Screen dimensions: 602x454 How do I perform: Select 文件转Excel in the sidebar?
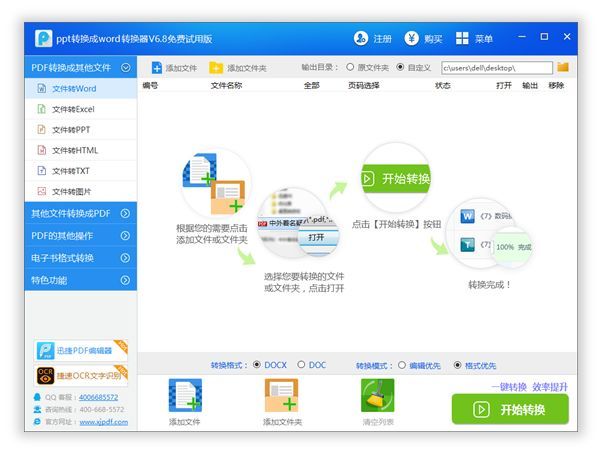(x=72, y=109)
